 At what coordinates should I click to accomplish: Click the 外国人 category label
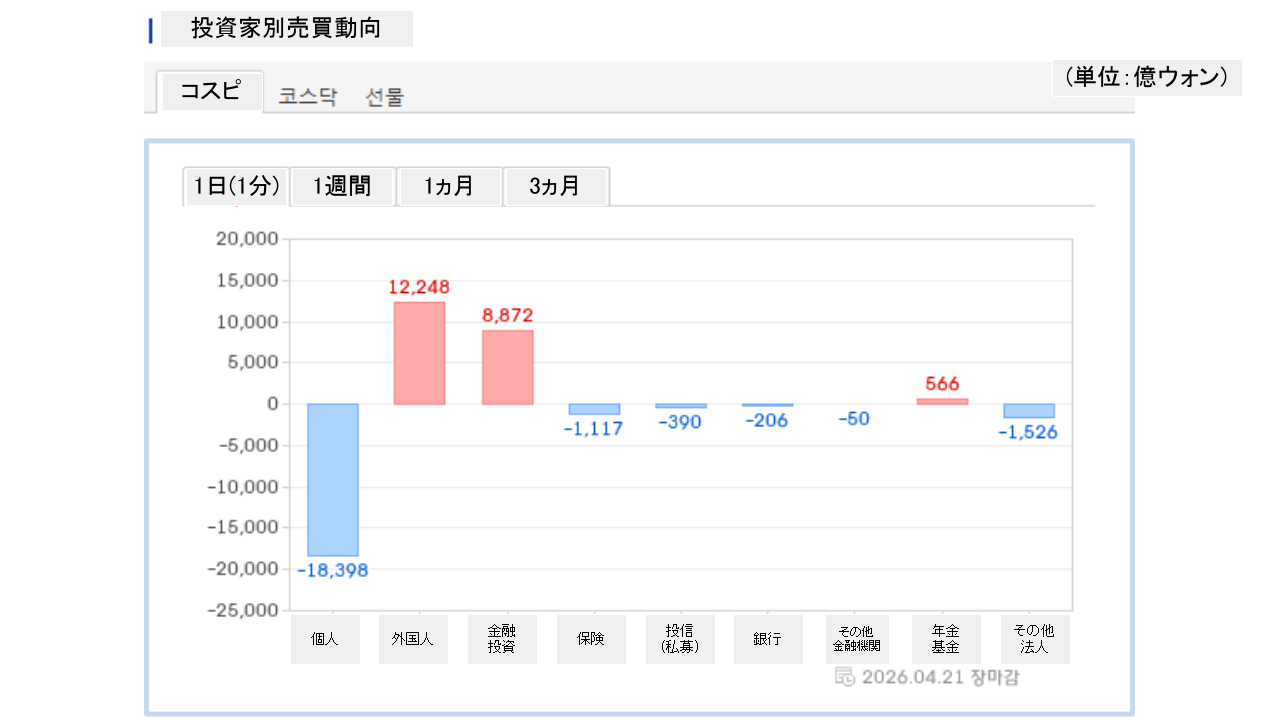[x=413, y=639]
